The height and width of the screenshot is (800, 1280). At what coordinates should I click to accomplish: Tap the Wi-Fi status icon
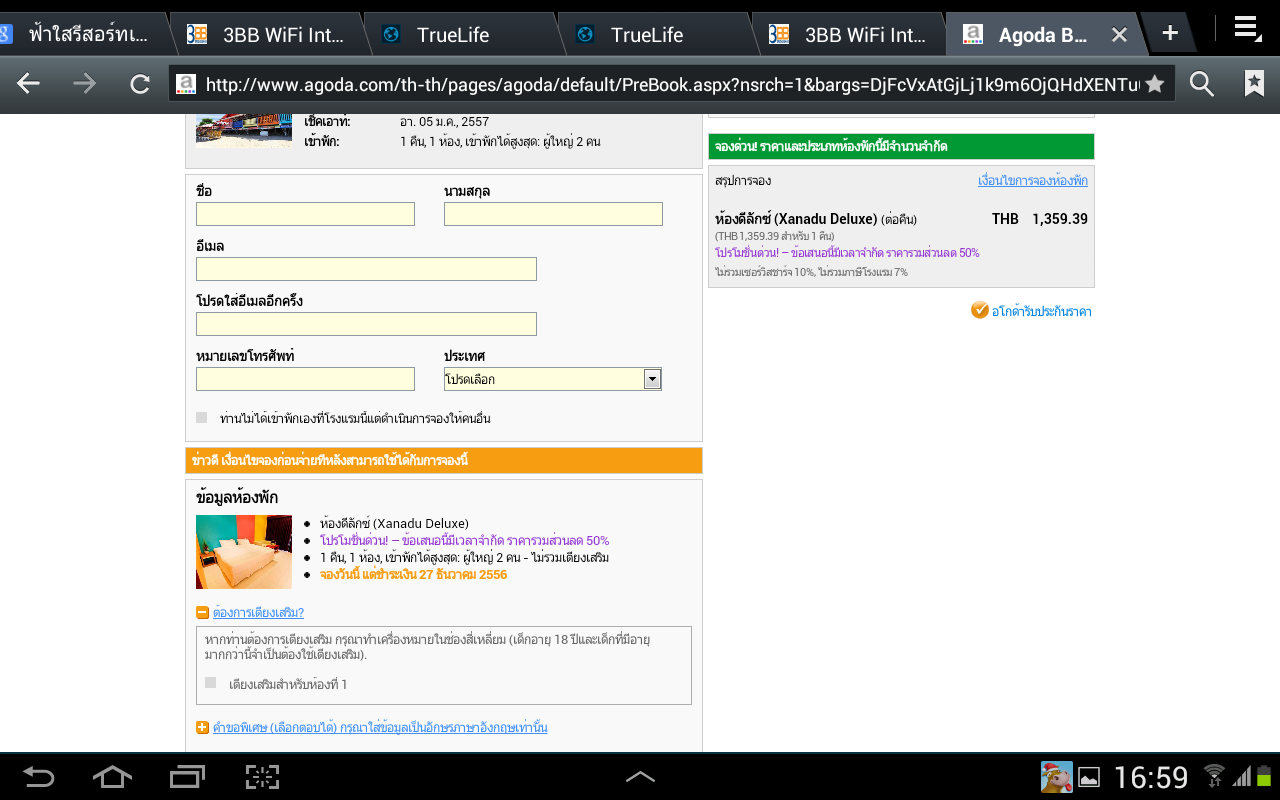[x=1214, y=776]
